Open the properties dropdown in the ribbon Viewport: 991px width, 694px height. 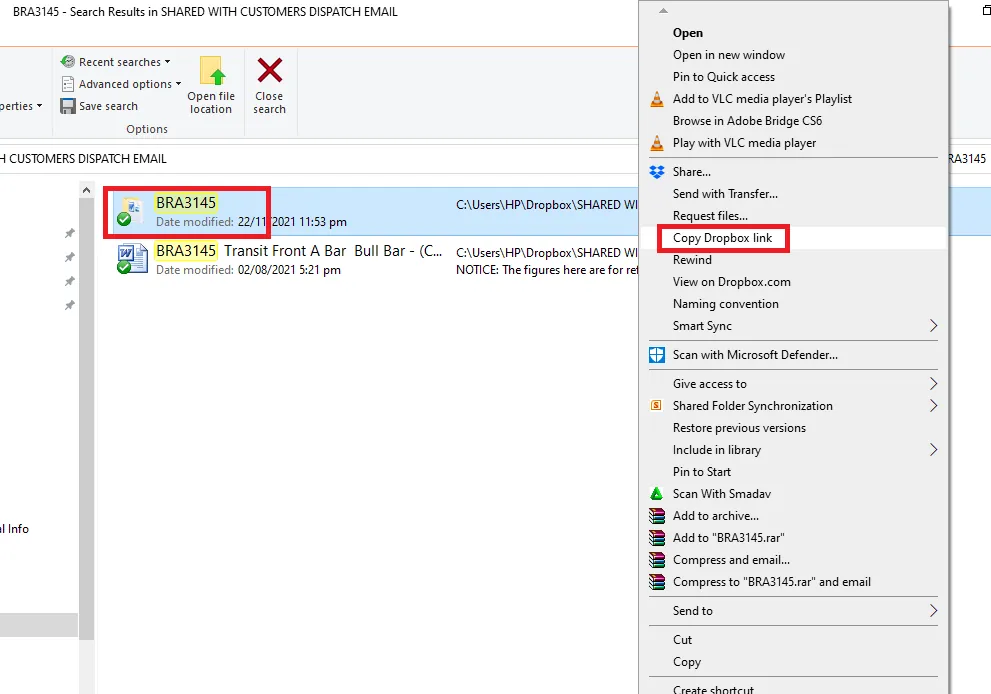click(x=21, y=106)
